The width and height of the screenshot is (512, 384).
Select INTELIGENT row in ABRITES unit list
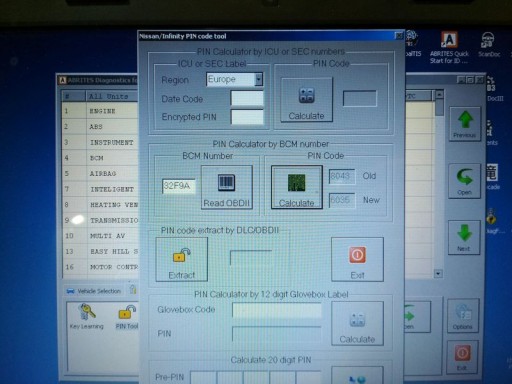point(100,189)
